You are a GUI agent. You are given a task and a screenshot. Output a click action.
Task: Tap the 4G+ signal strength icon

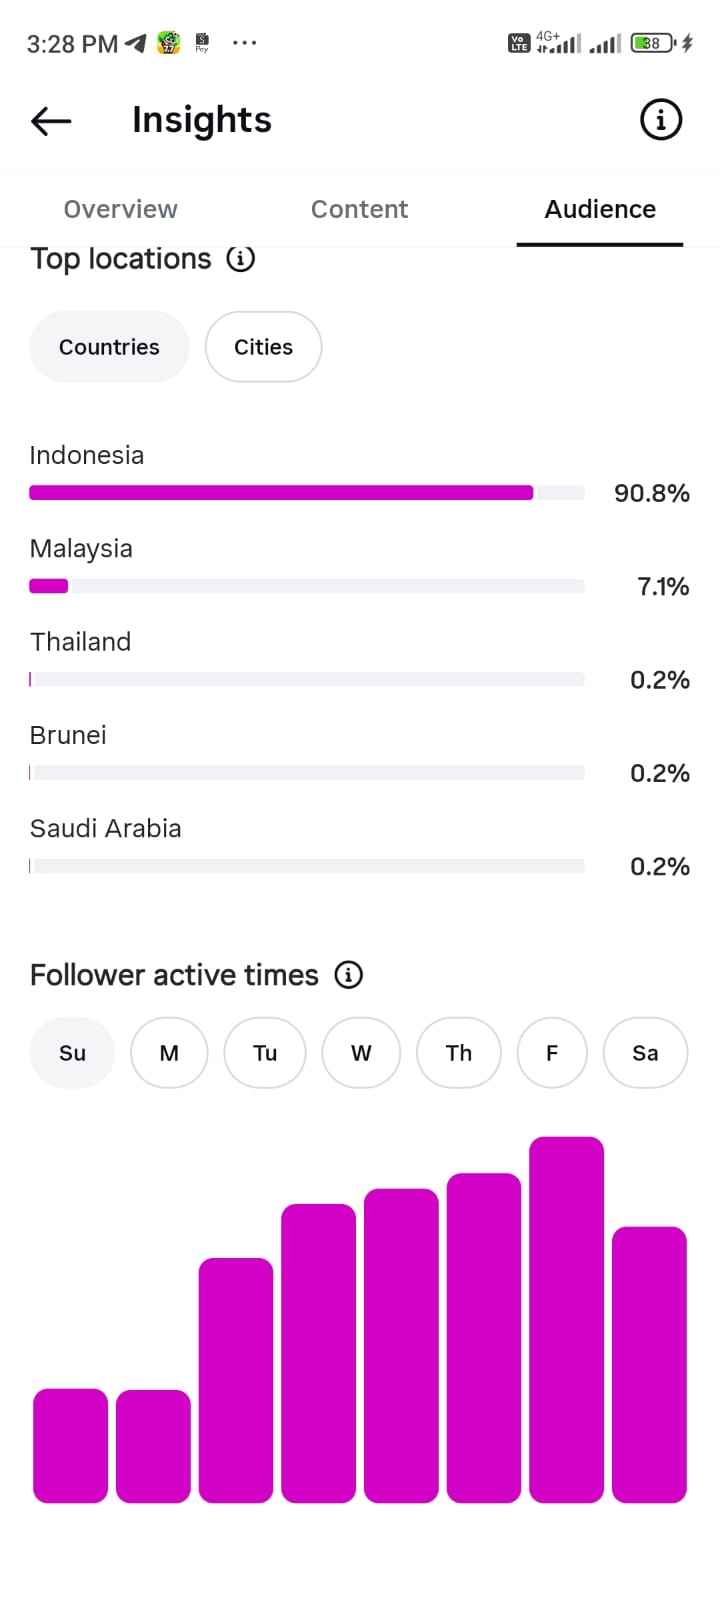click(558, 42)
